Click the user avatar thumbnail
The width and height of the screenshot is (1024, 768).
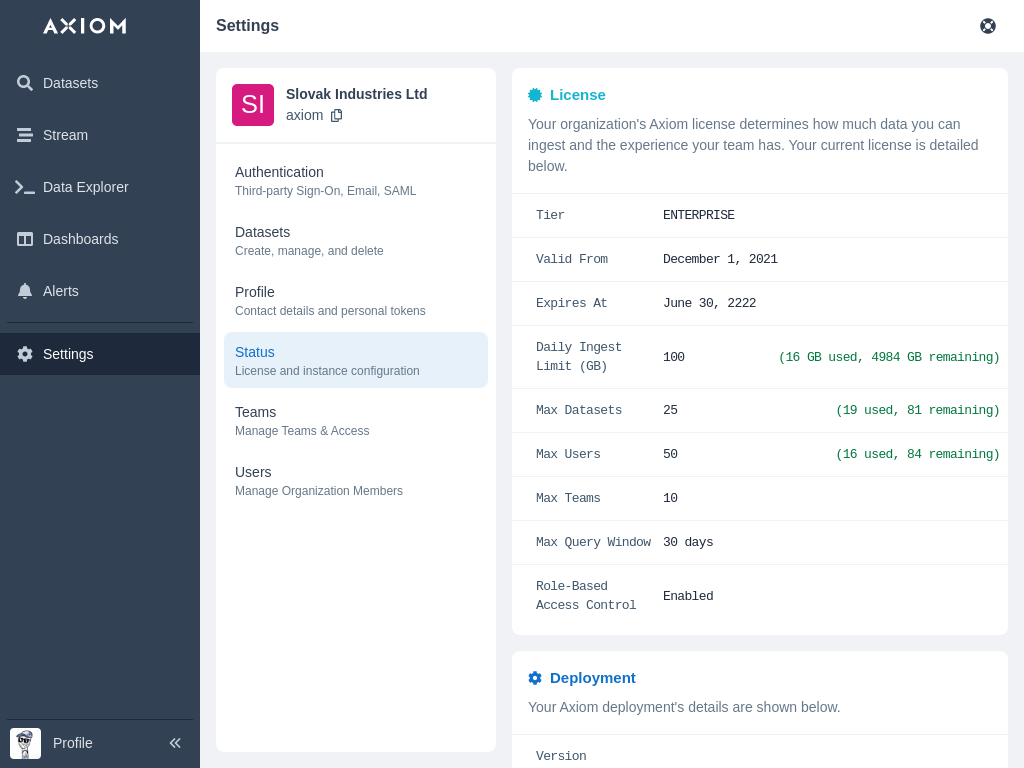(x=25, y=743)
